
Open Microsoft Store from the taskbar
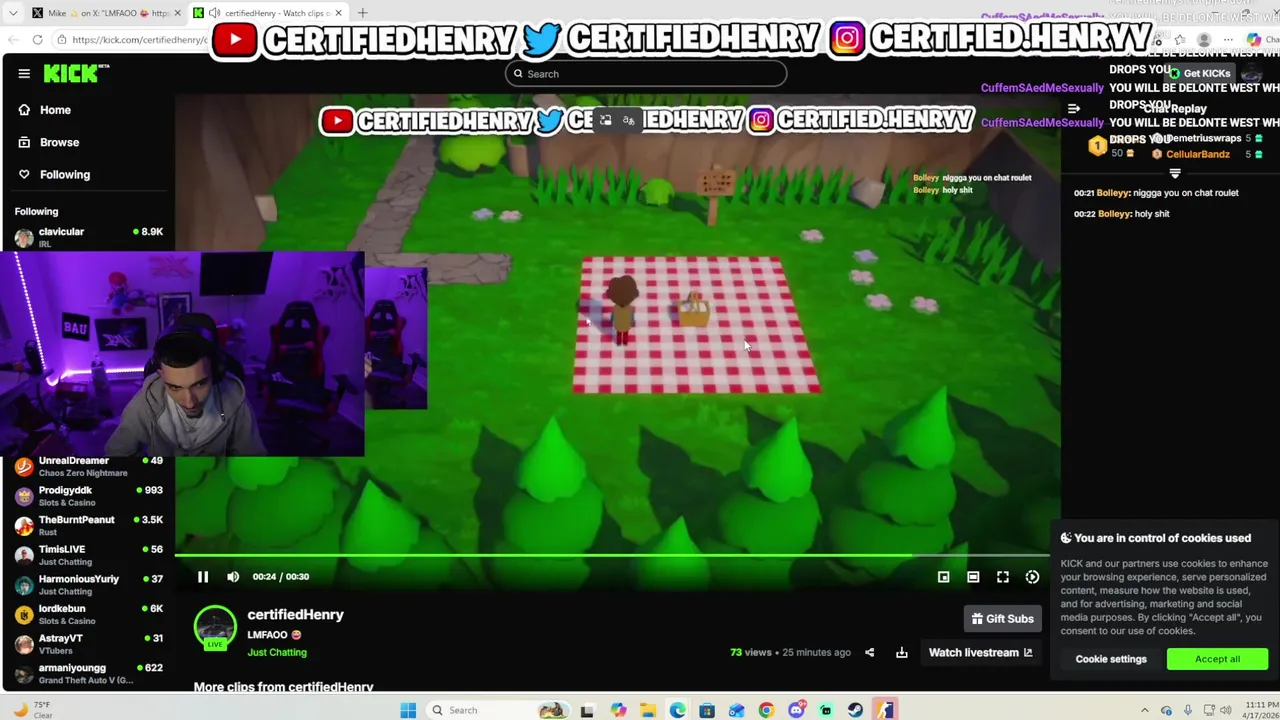[707, 710]
